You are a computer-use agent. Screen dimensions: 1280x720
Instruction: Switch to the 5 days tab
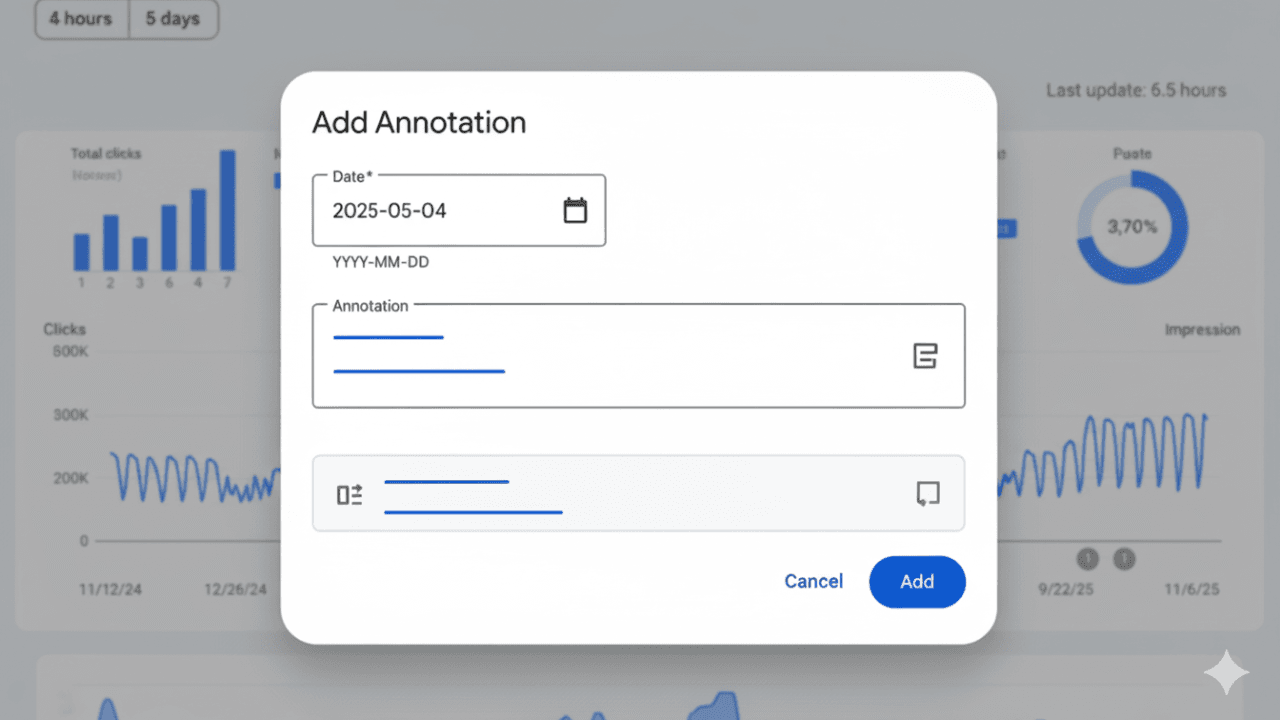173,19
